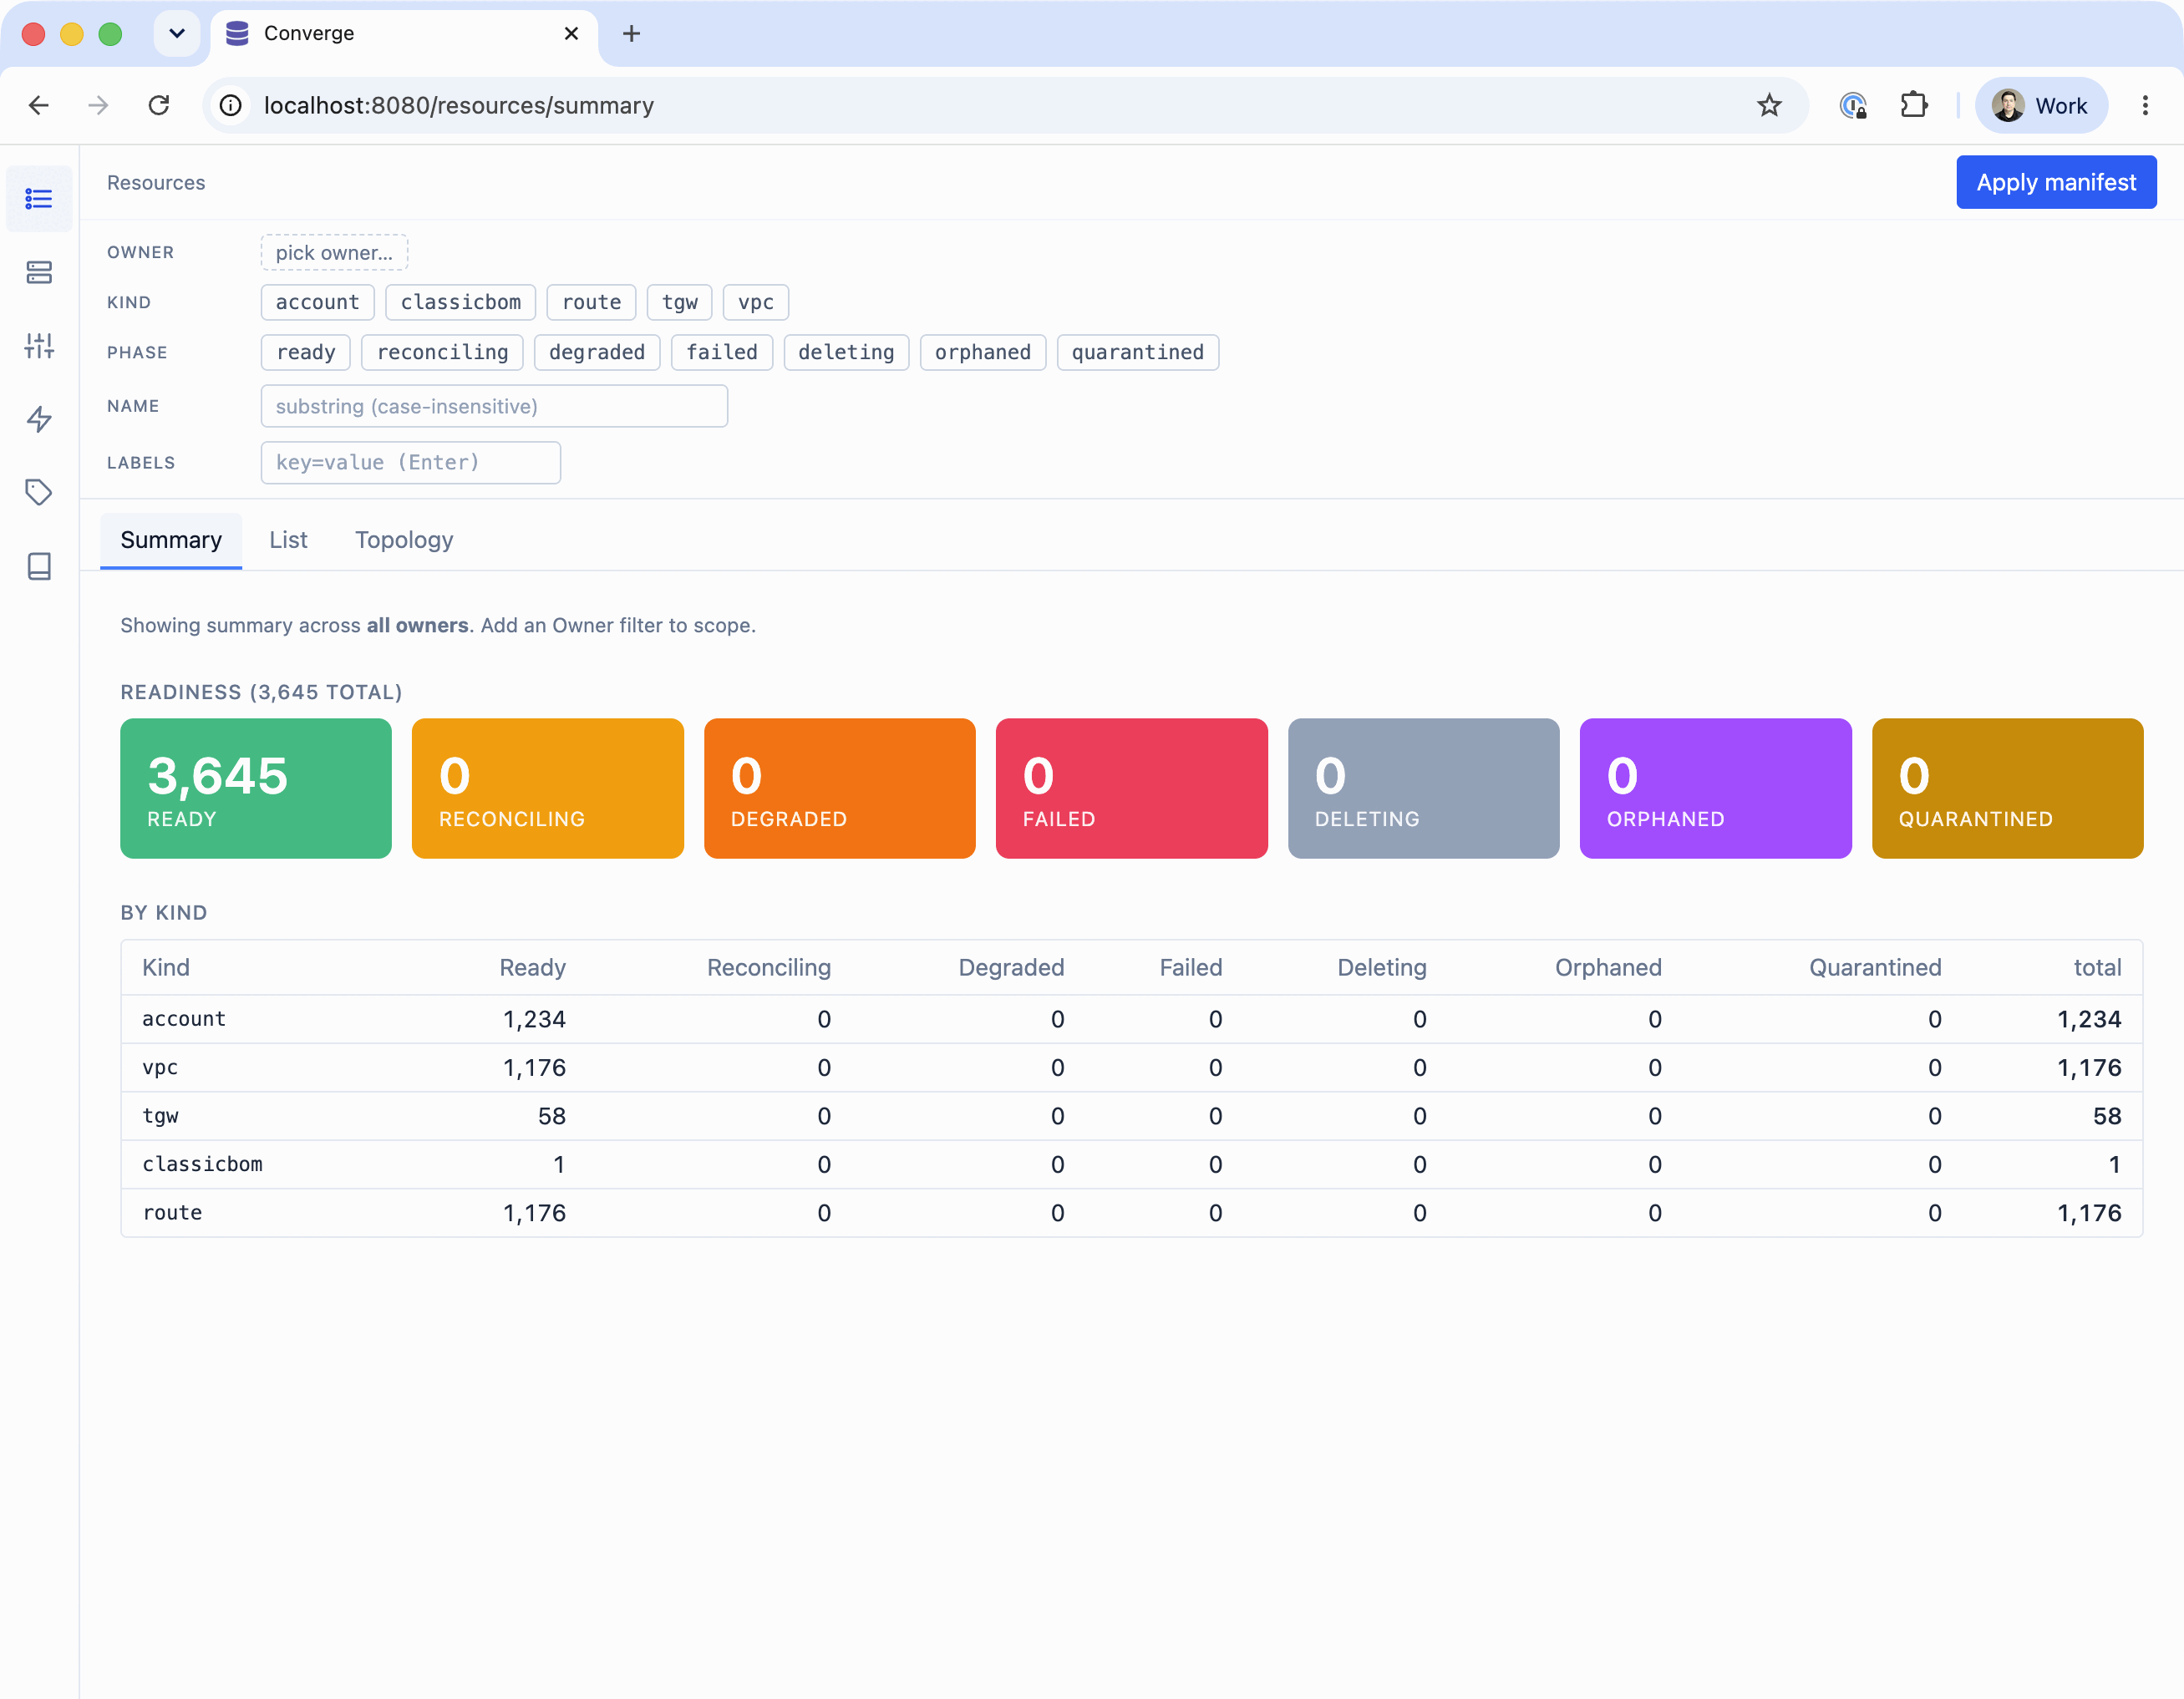
Task: Toggle the failed phase filter
Action: coord(721,352)
